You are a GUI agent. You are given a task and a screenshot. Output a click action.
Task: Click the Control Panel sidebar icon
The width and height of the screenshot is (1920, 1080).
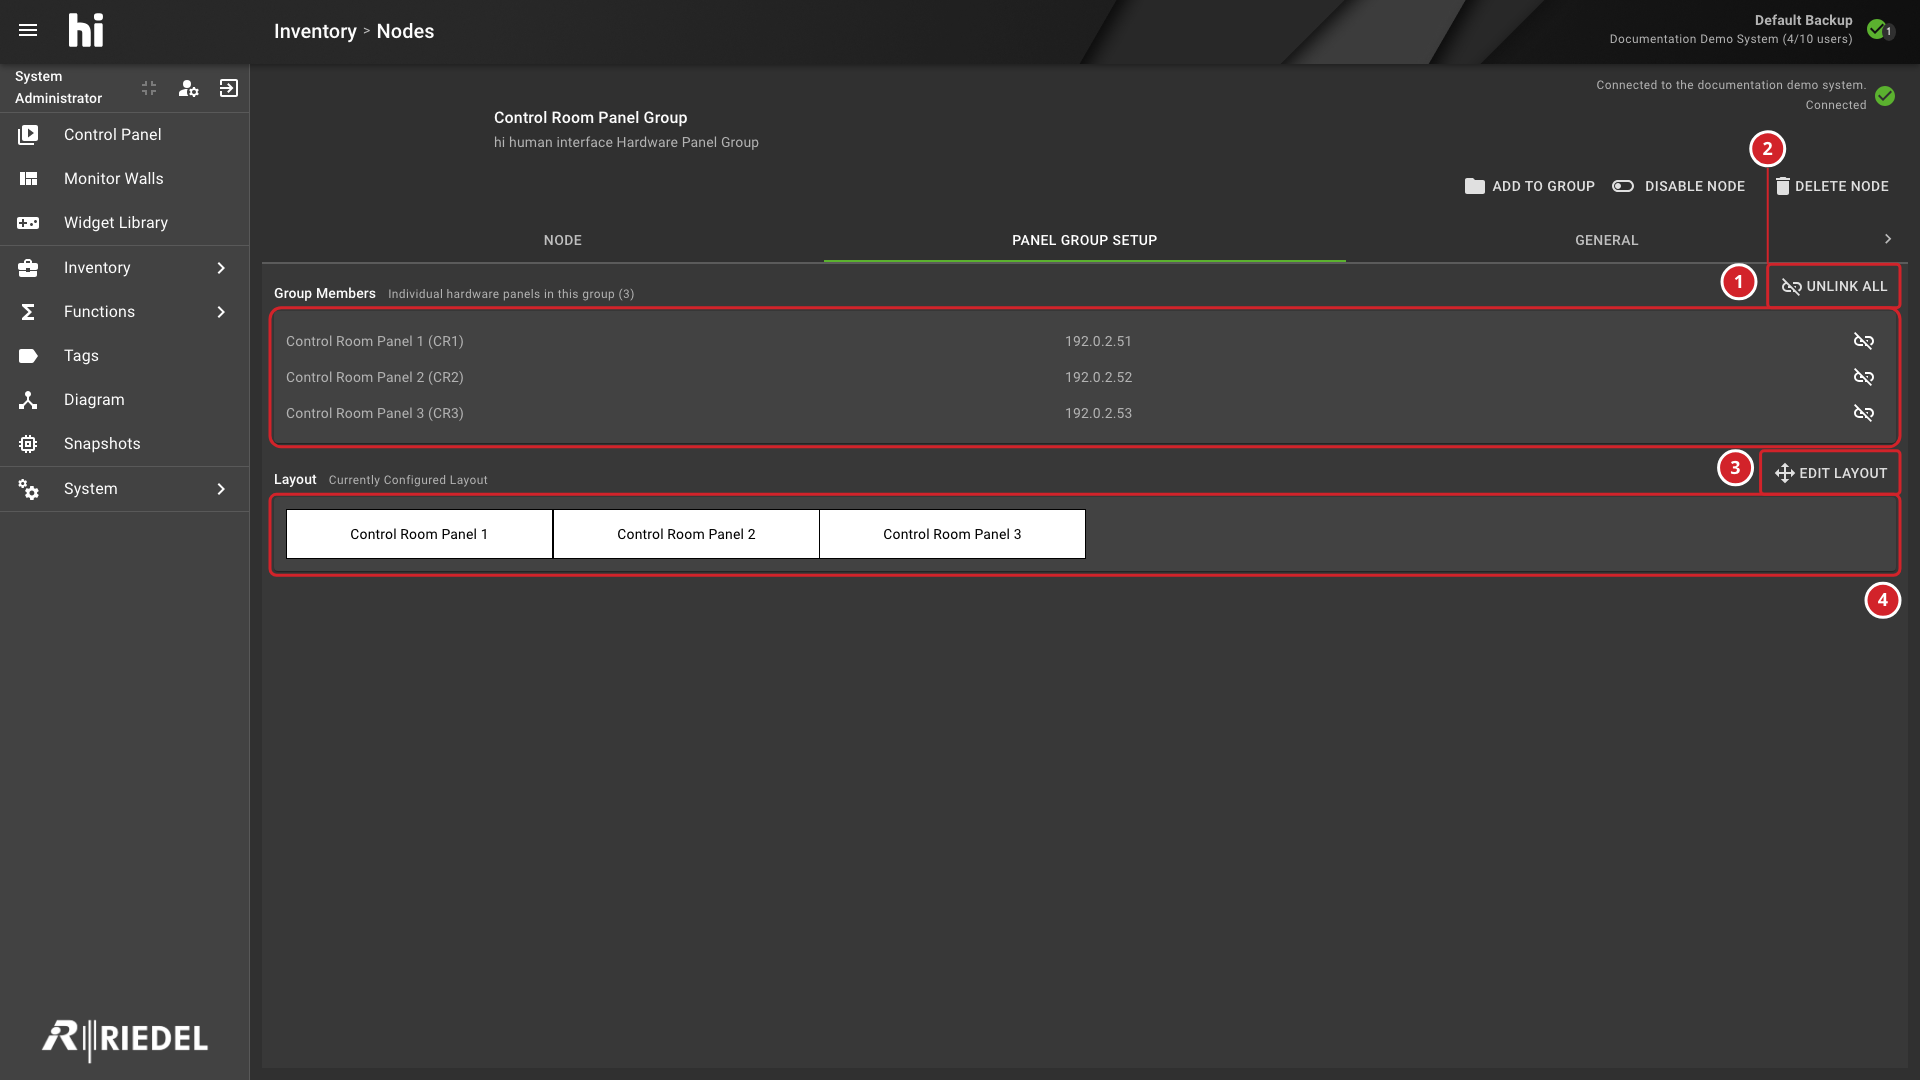(x=28, y=134)
